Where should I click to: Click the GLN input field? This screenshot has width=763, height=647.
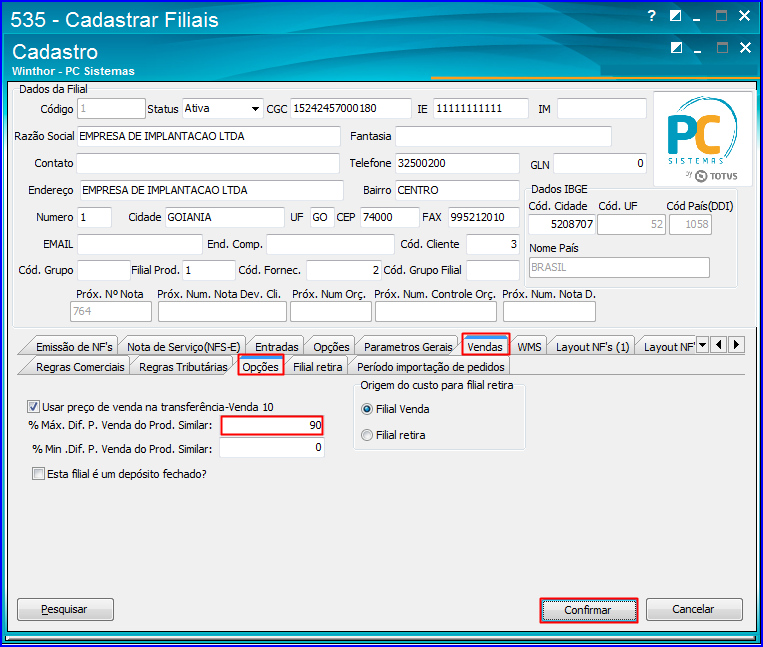(x=600, y=164)
